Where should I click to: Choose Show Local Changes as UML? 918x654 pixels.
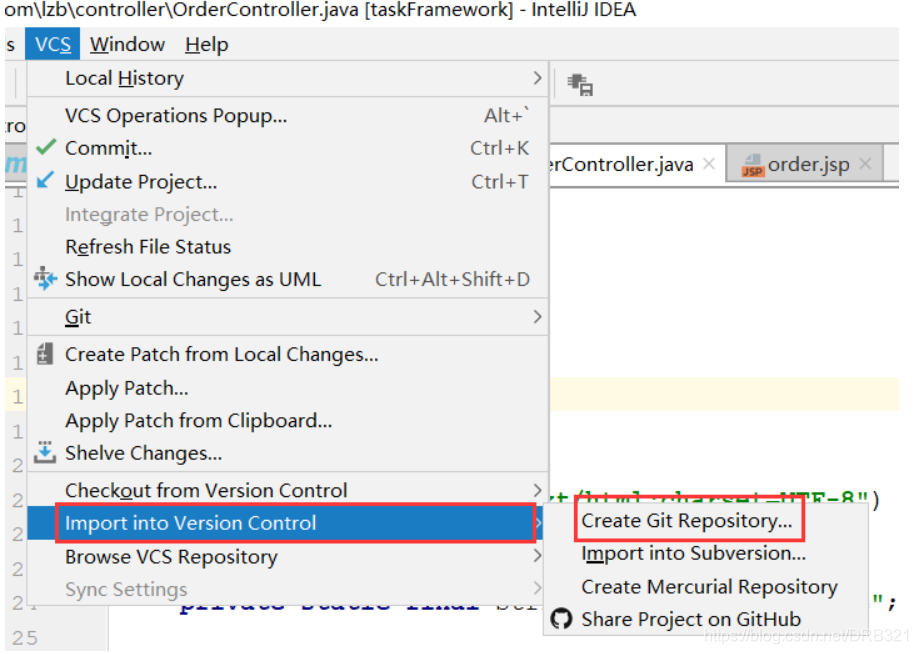[287, 279]
